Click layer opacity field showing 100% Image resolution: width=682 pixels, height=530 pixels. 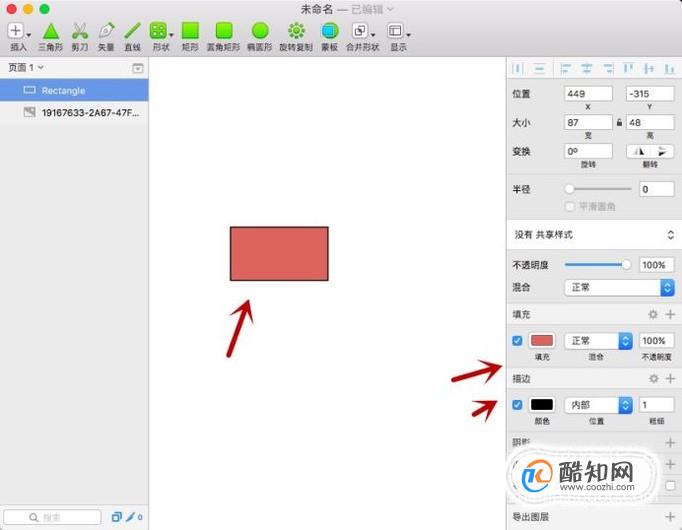point(656,265)
